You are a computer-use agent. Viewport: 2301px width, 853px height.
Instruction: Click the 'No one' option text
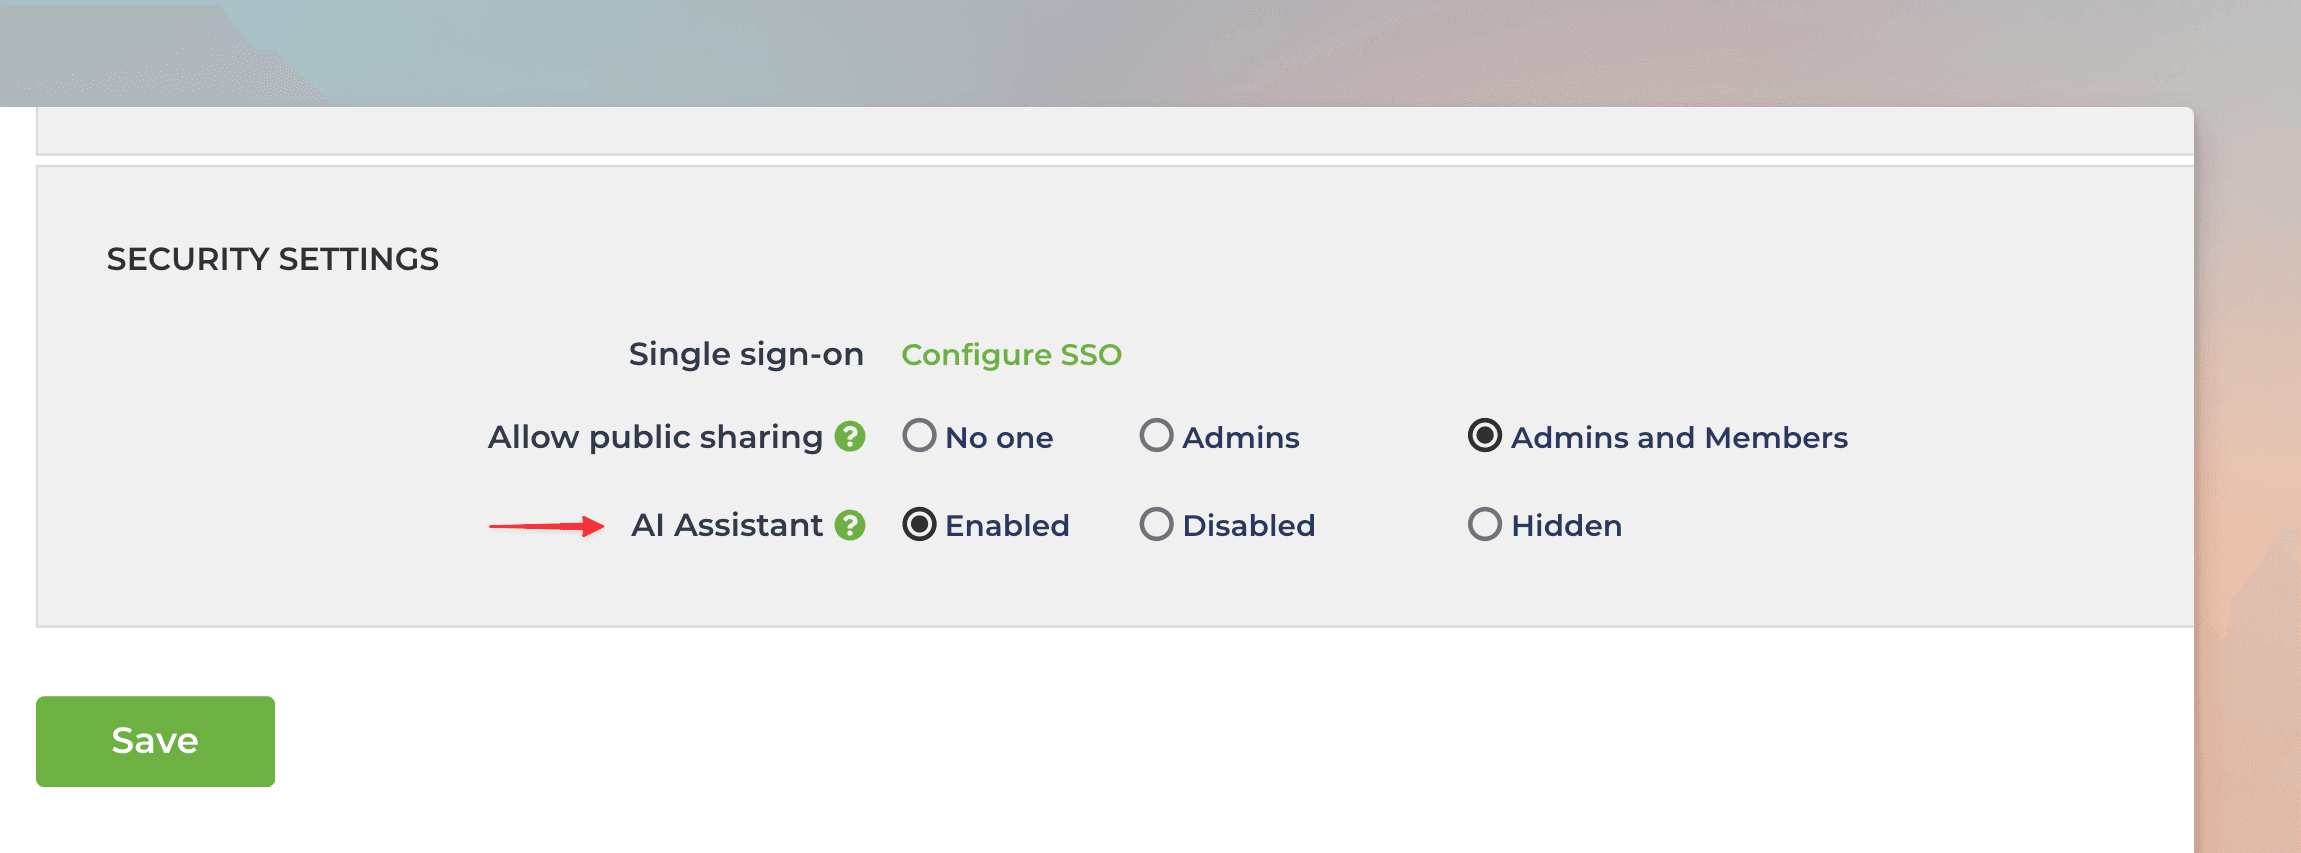(x=999, y=438)
